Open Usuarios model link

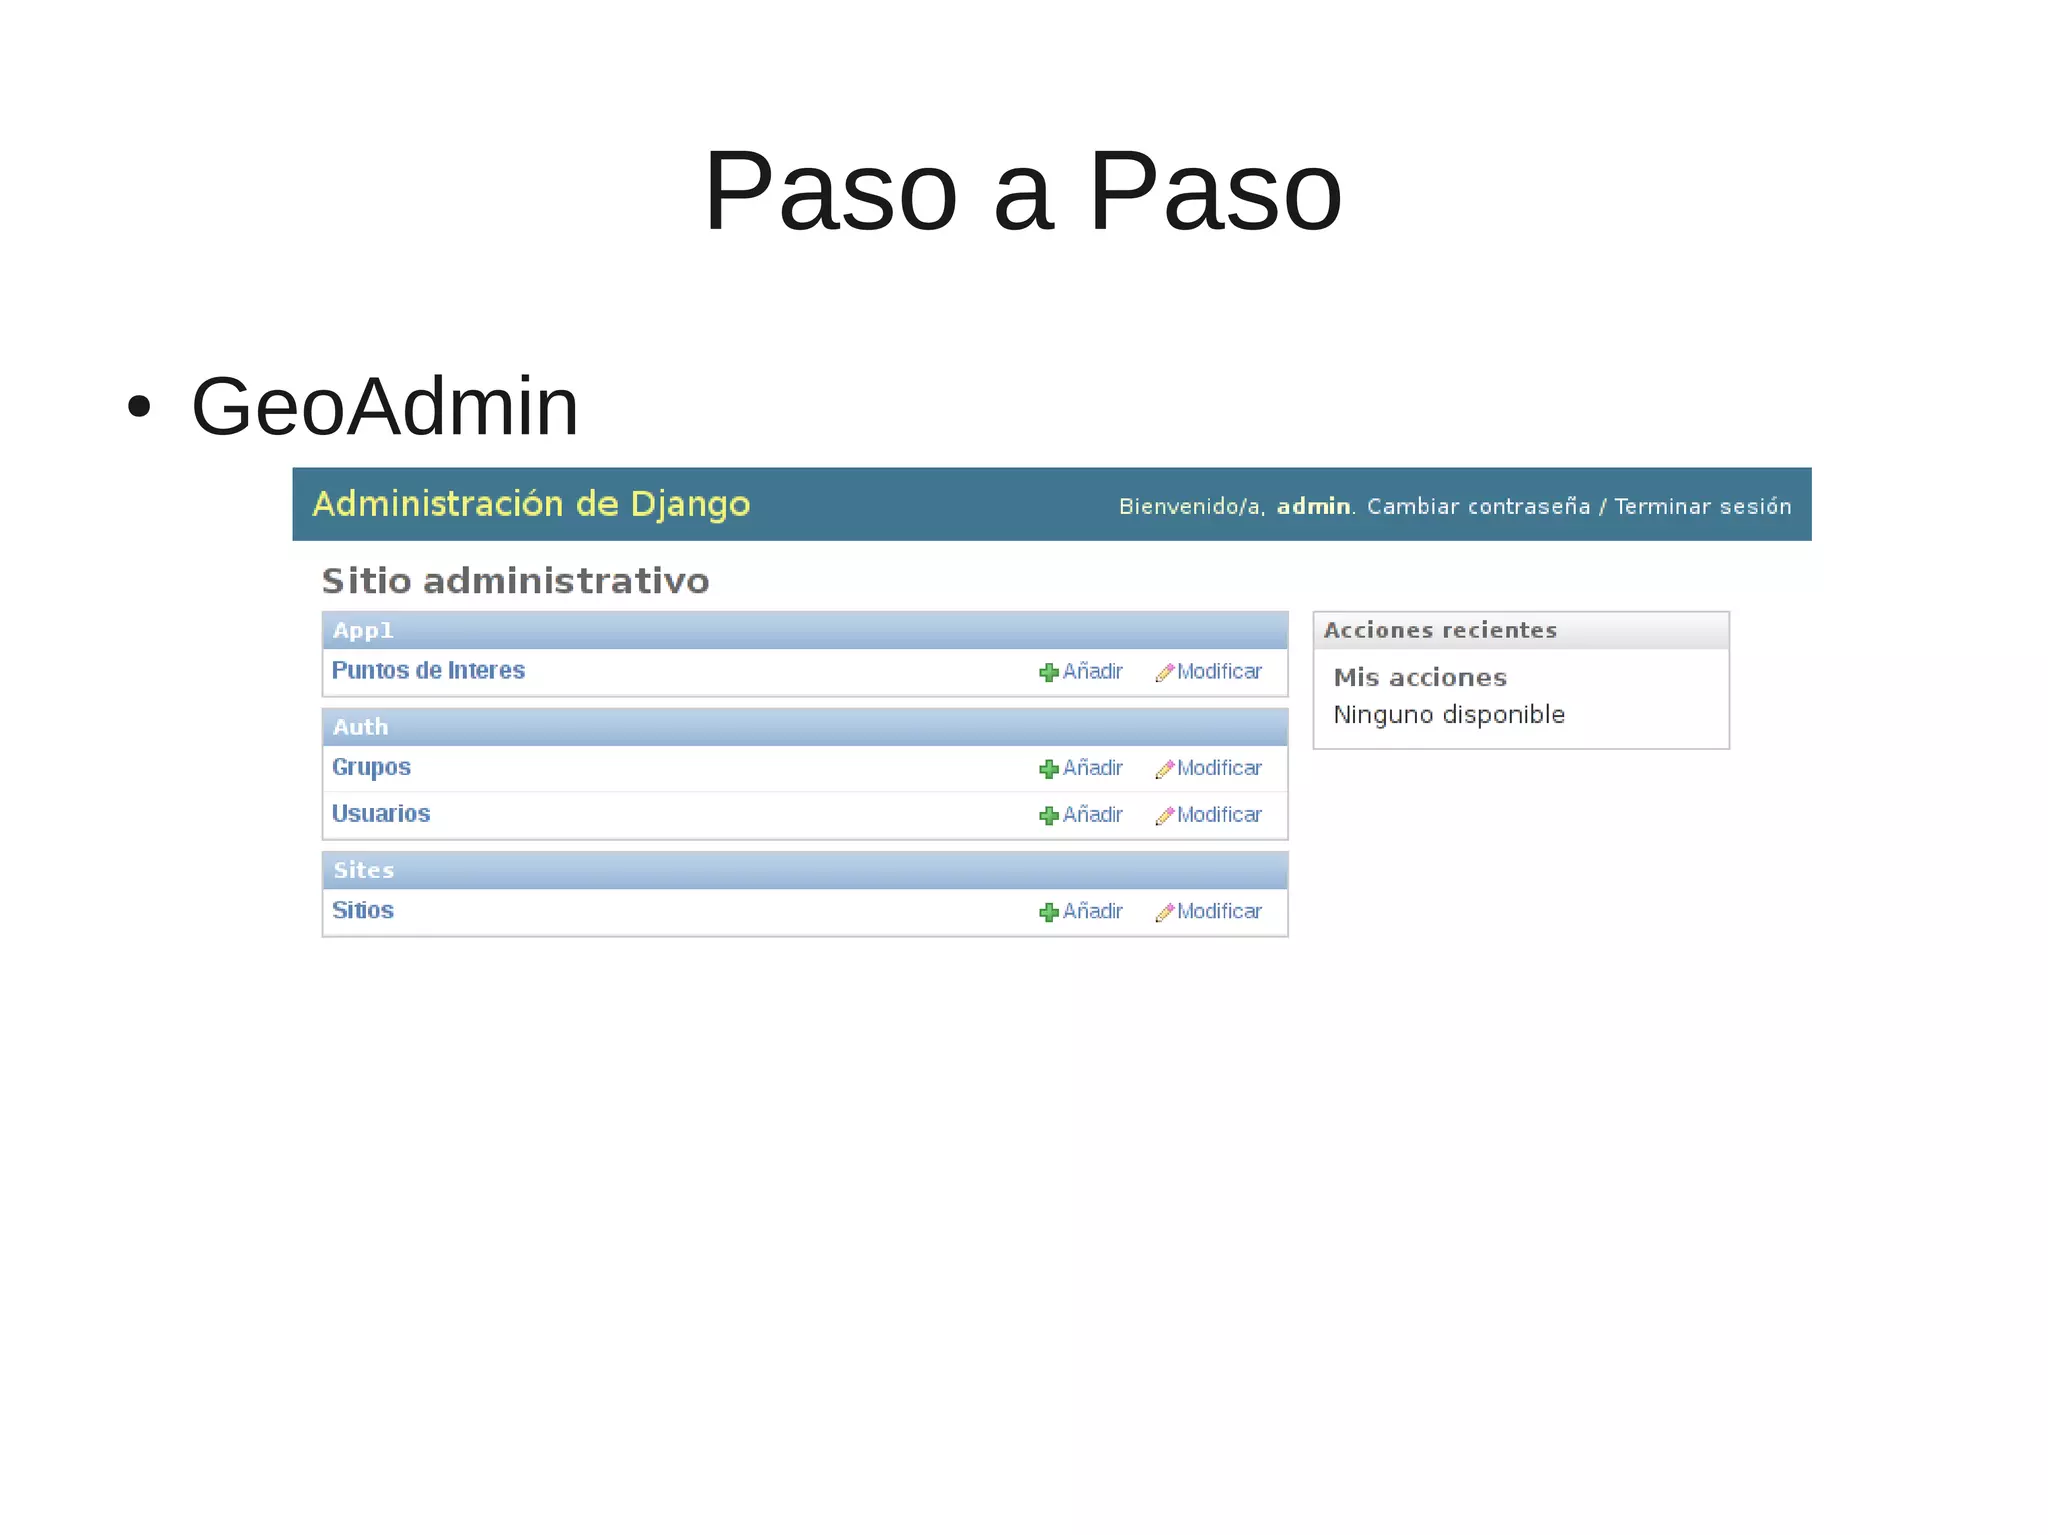(x=381, y=813)
